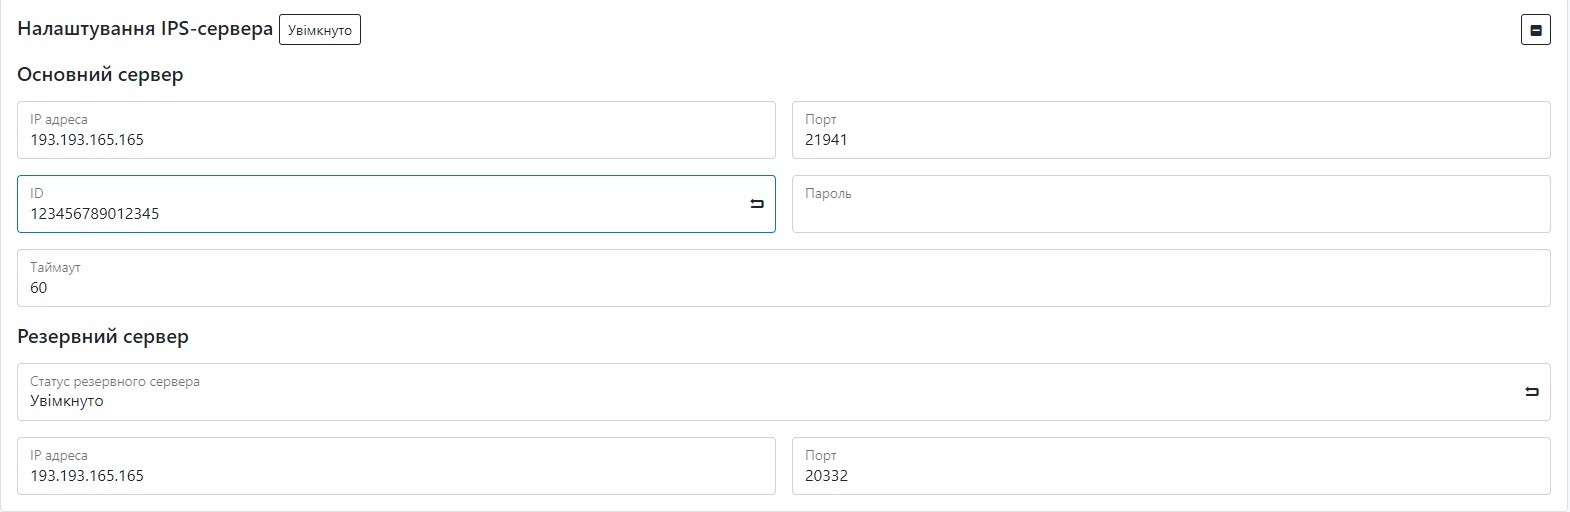Viewport: 1570px width, 512px height.
Task: Click the Основний сервер heading
Action: (100, 75)
